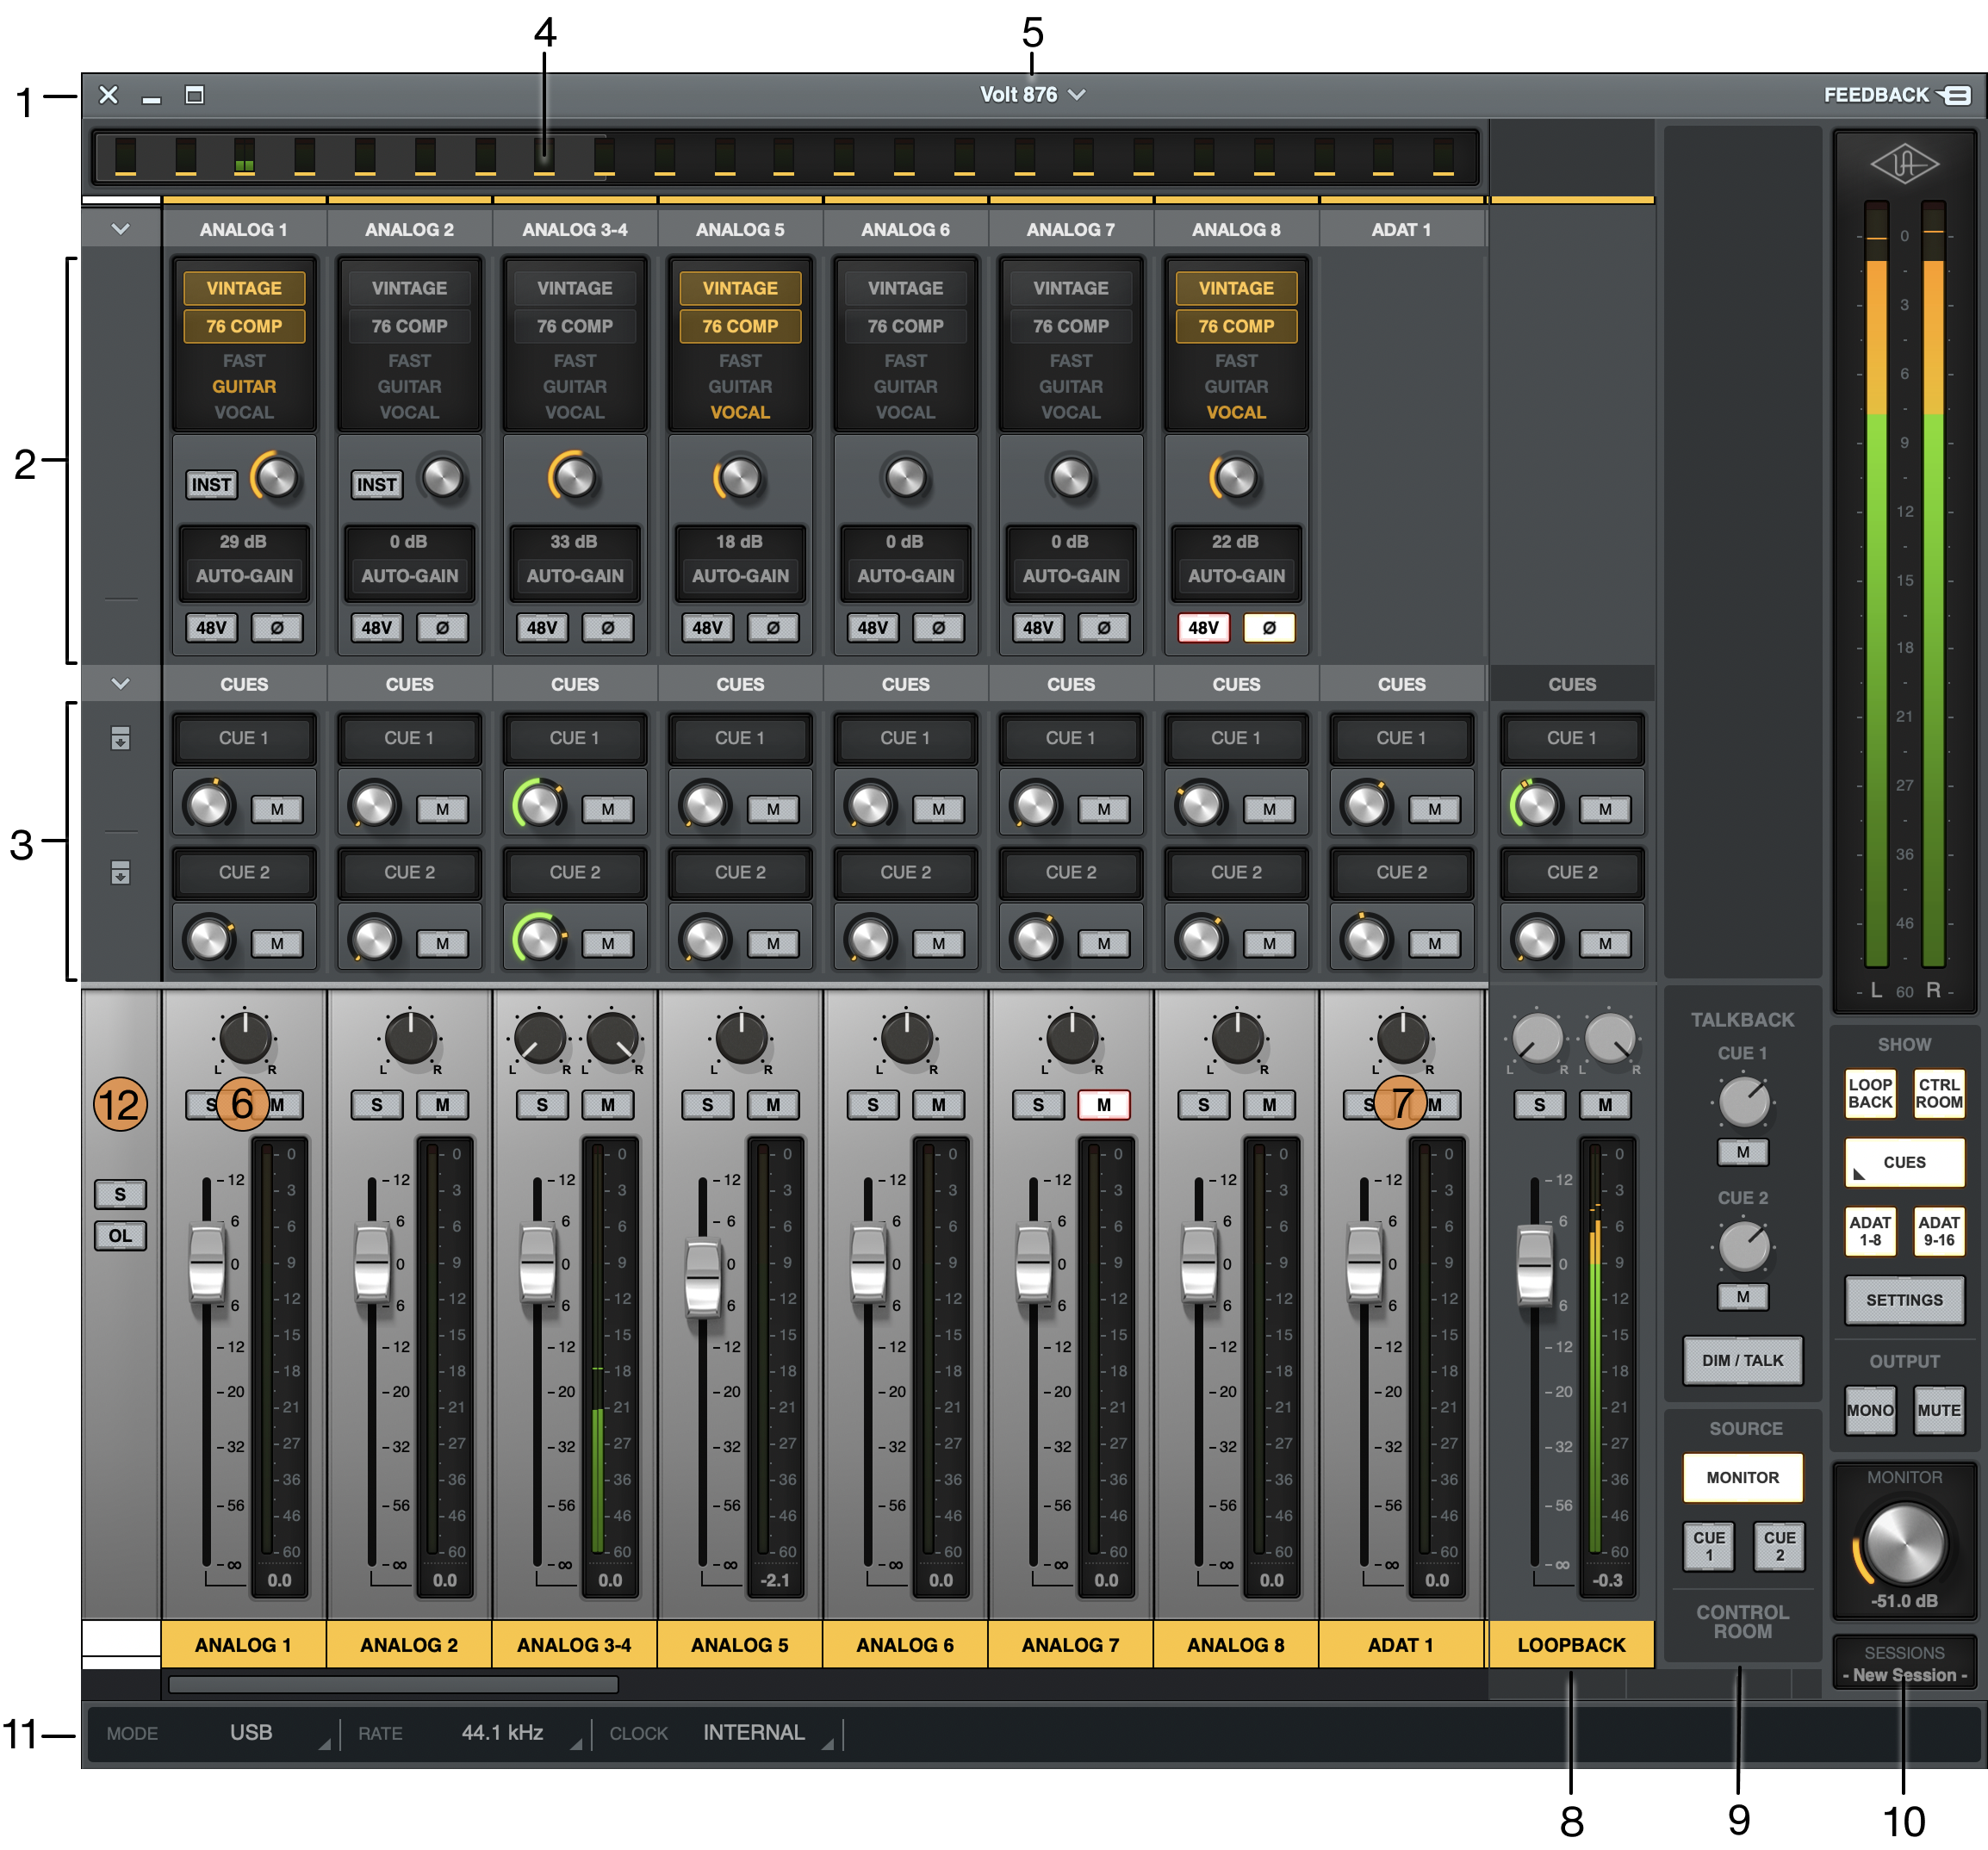Enable INST input on Analog 2
1988x1850 pixels.
[376, 485]
